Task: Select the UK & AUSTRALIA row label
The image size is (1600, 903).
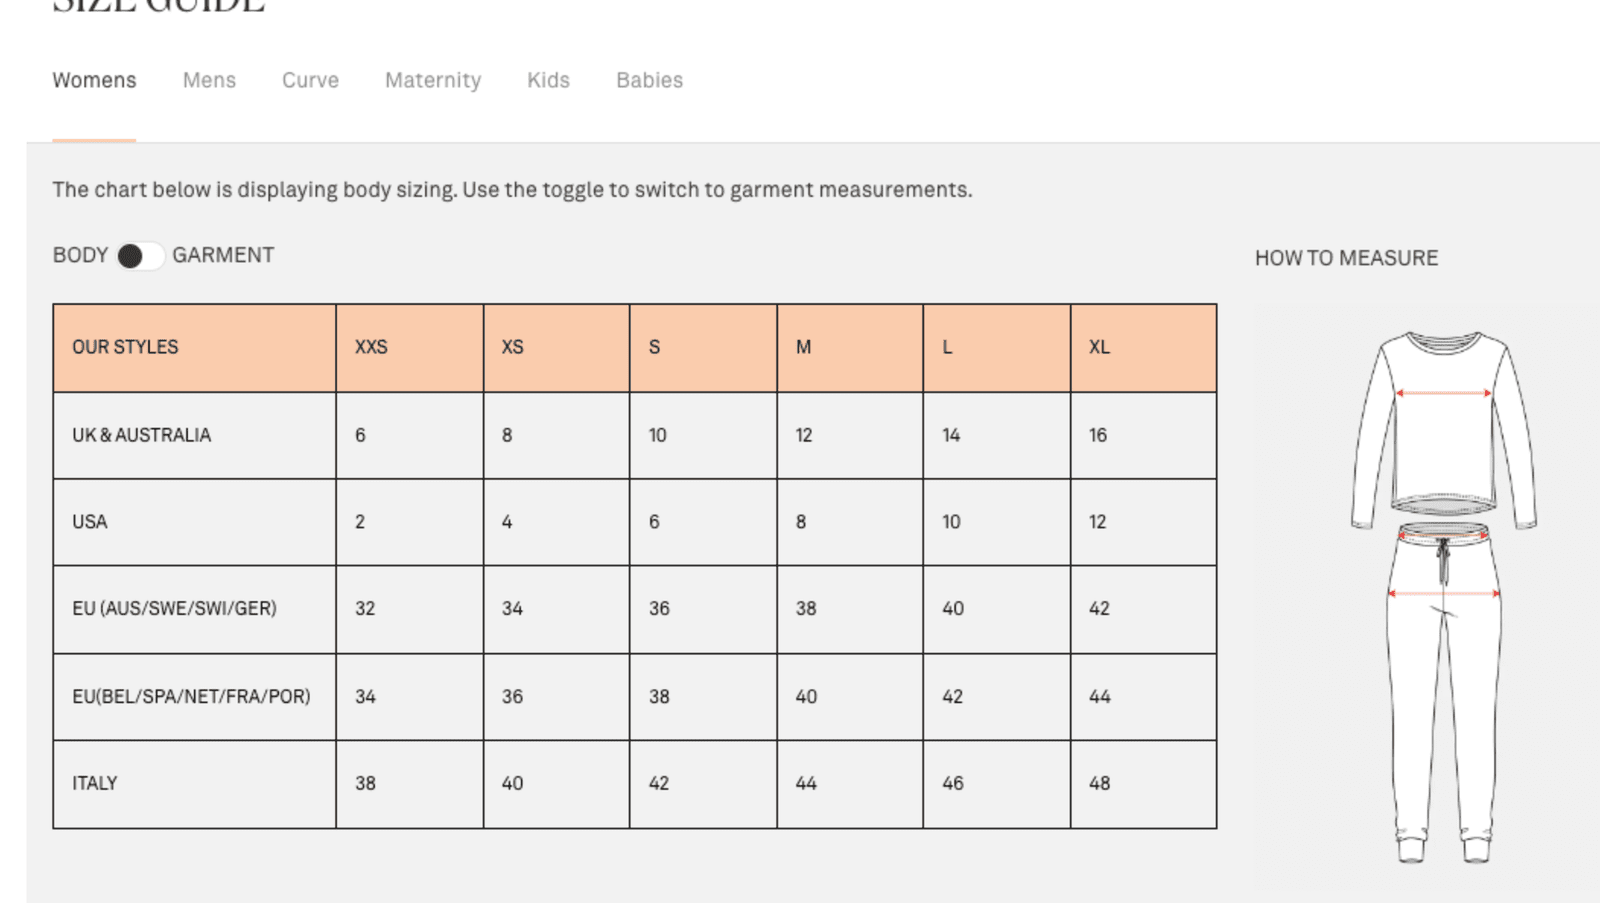Action: pos(141,435)
